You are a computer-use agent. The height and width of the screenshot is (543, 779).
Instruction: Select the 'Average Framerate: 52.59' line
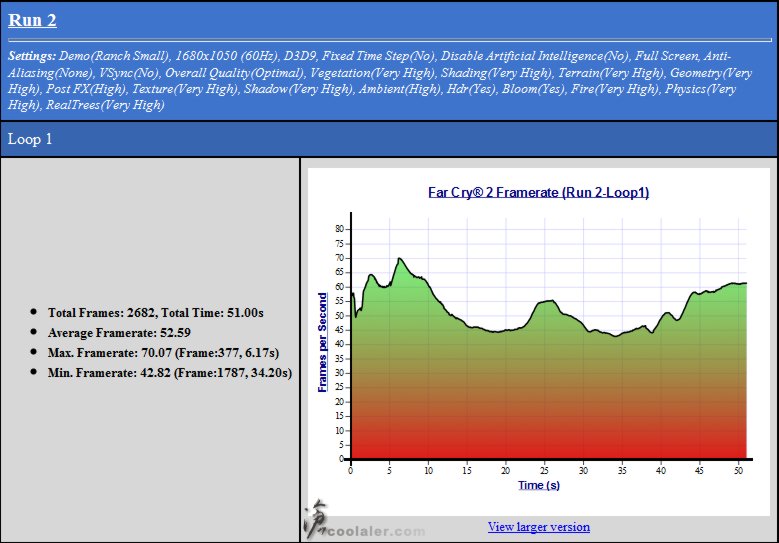click(x=119, y=332)
